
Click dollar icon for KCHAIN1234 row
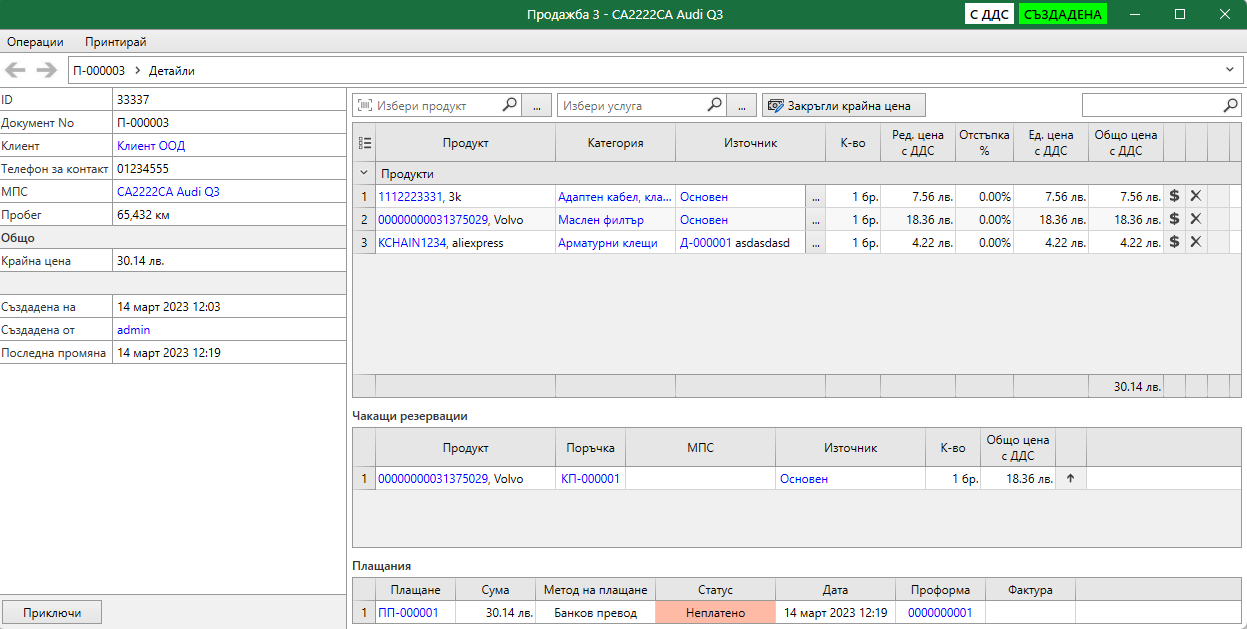click(1175, 242)
